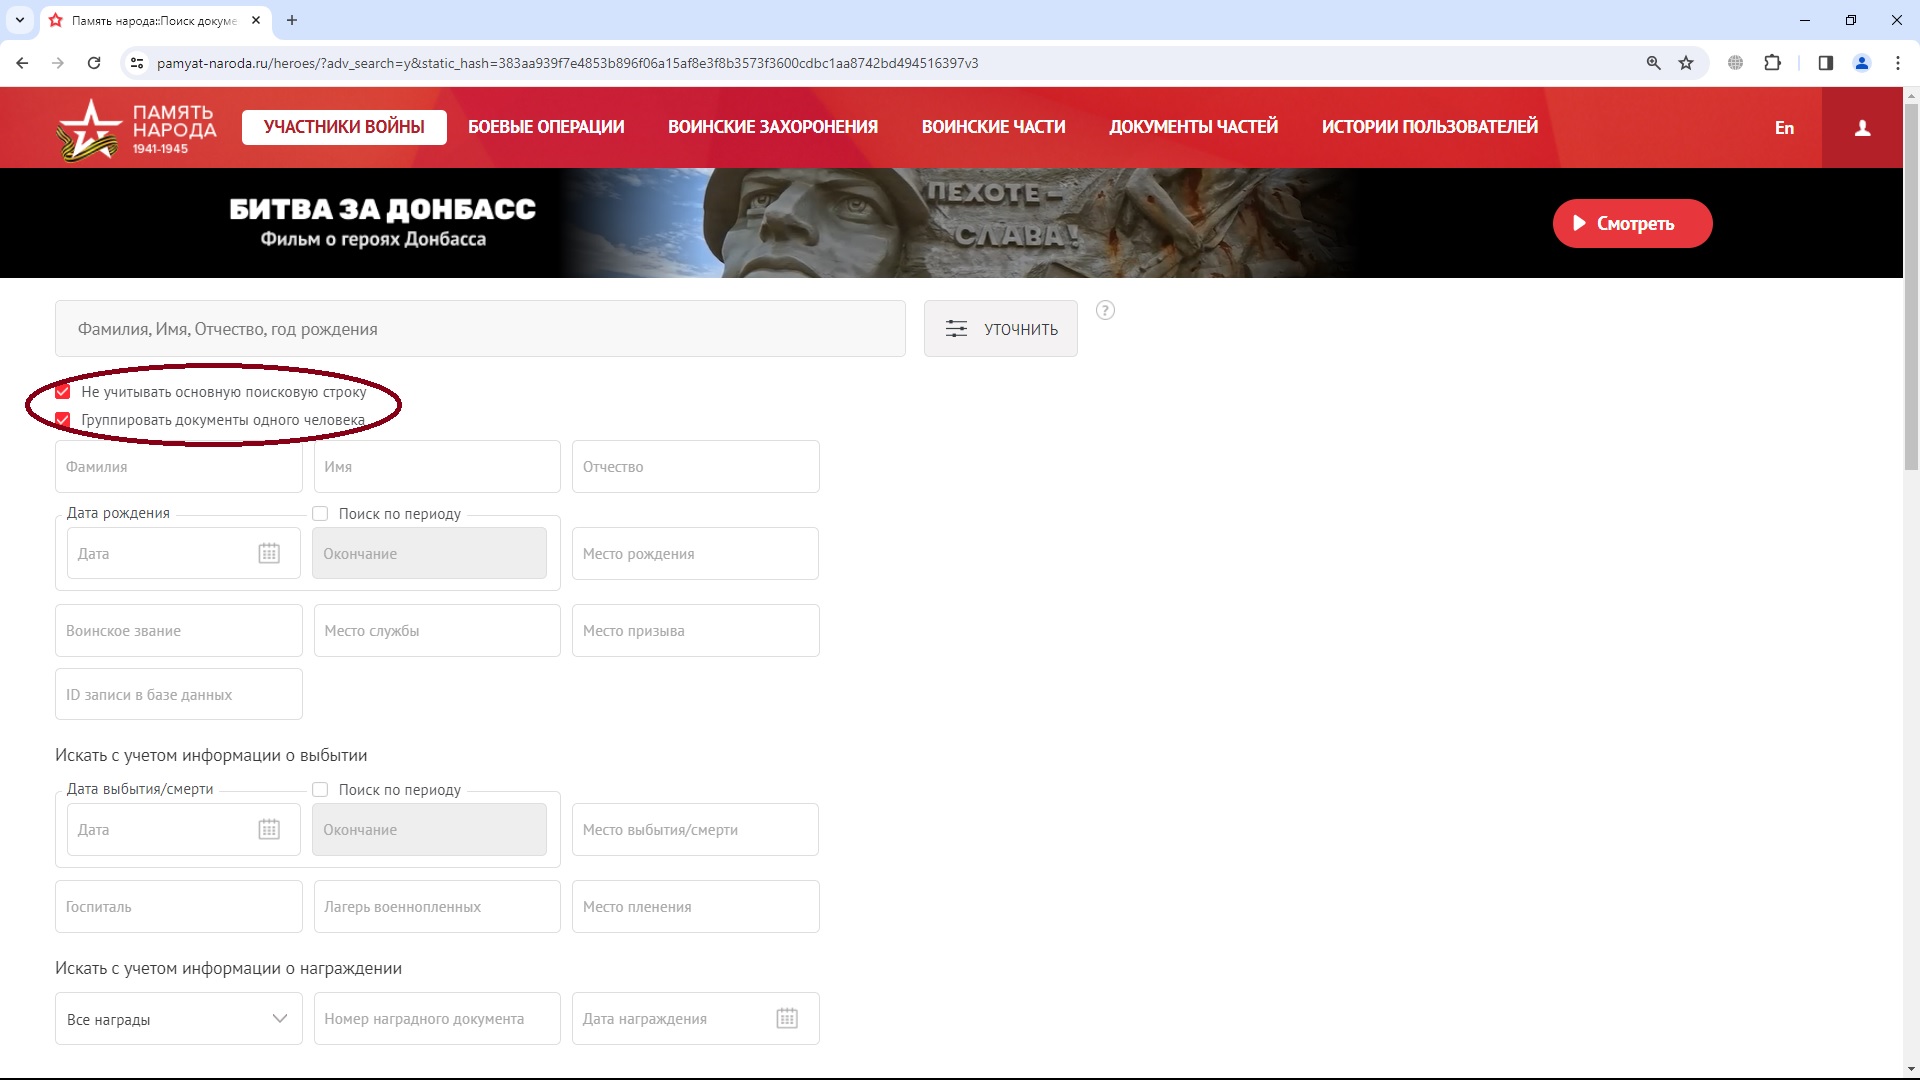Open the 'Боевые операции' section
The height and width of the screenshot is (1080, 1920).
pyautogui.click(x=546, y=127)
